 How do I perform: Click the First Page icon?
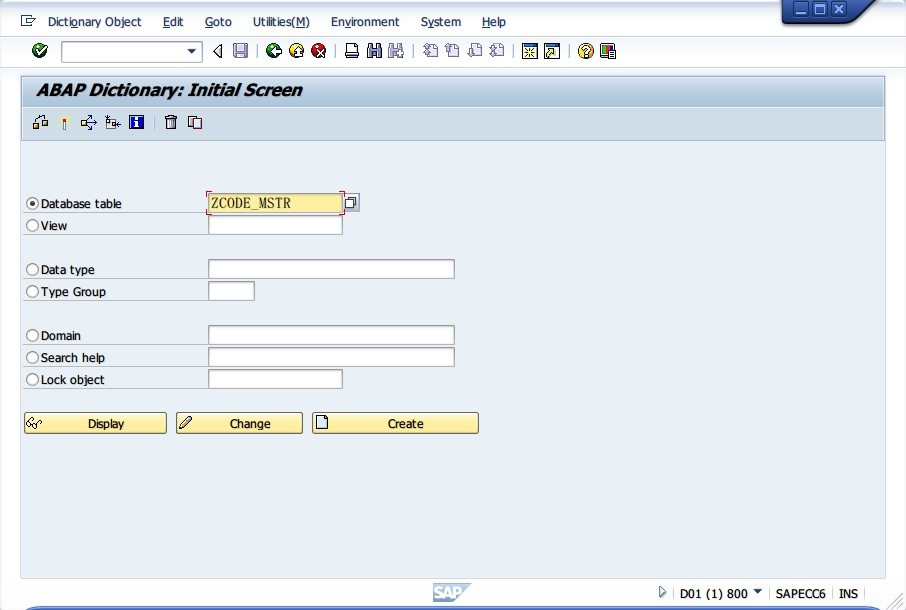pos(430,51)
